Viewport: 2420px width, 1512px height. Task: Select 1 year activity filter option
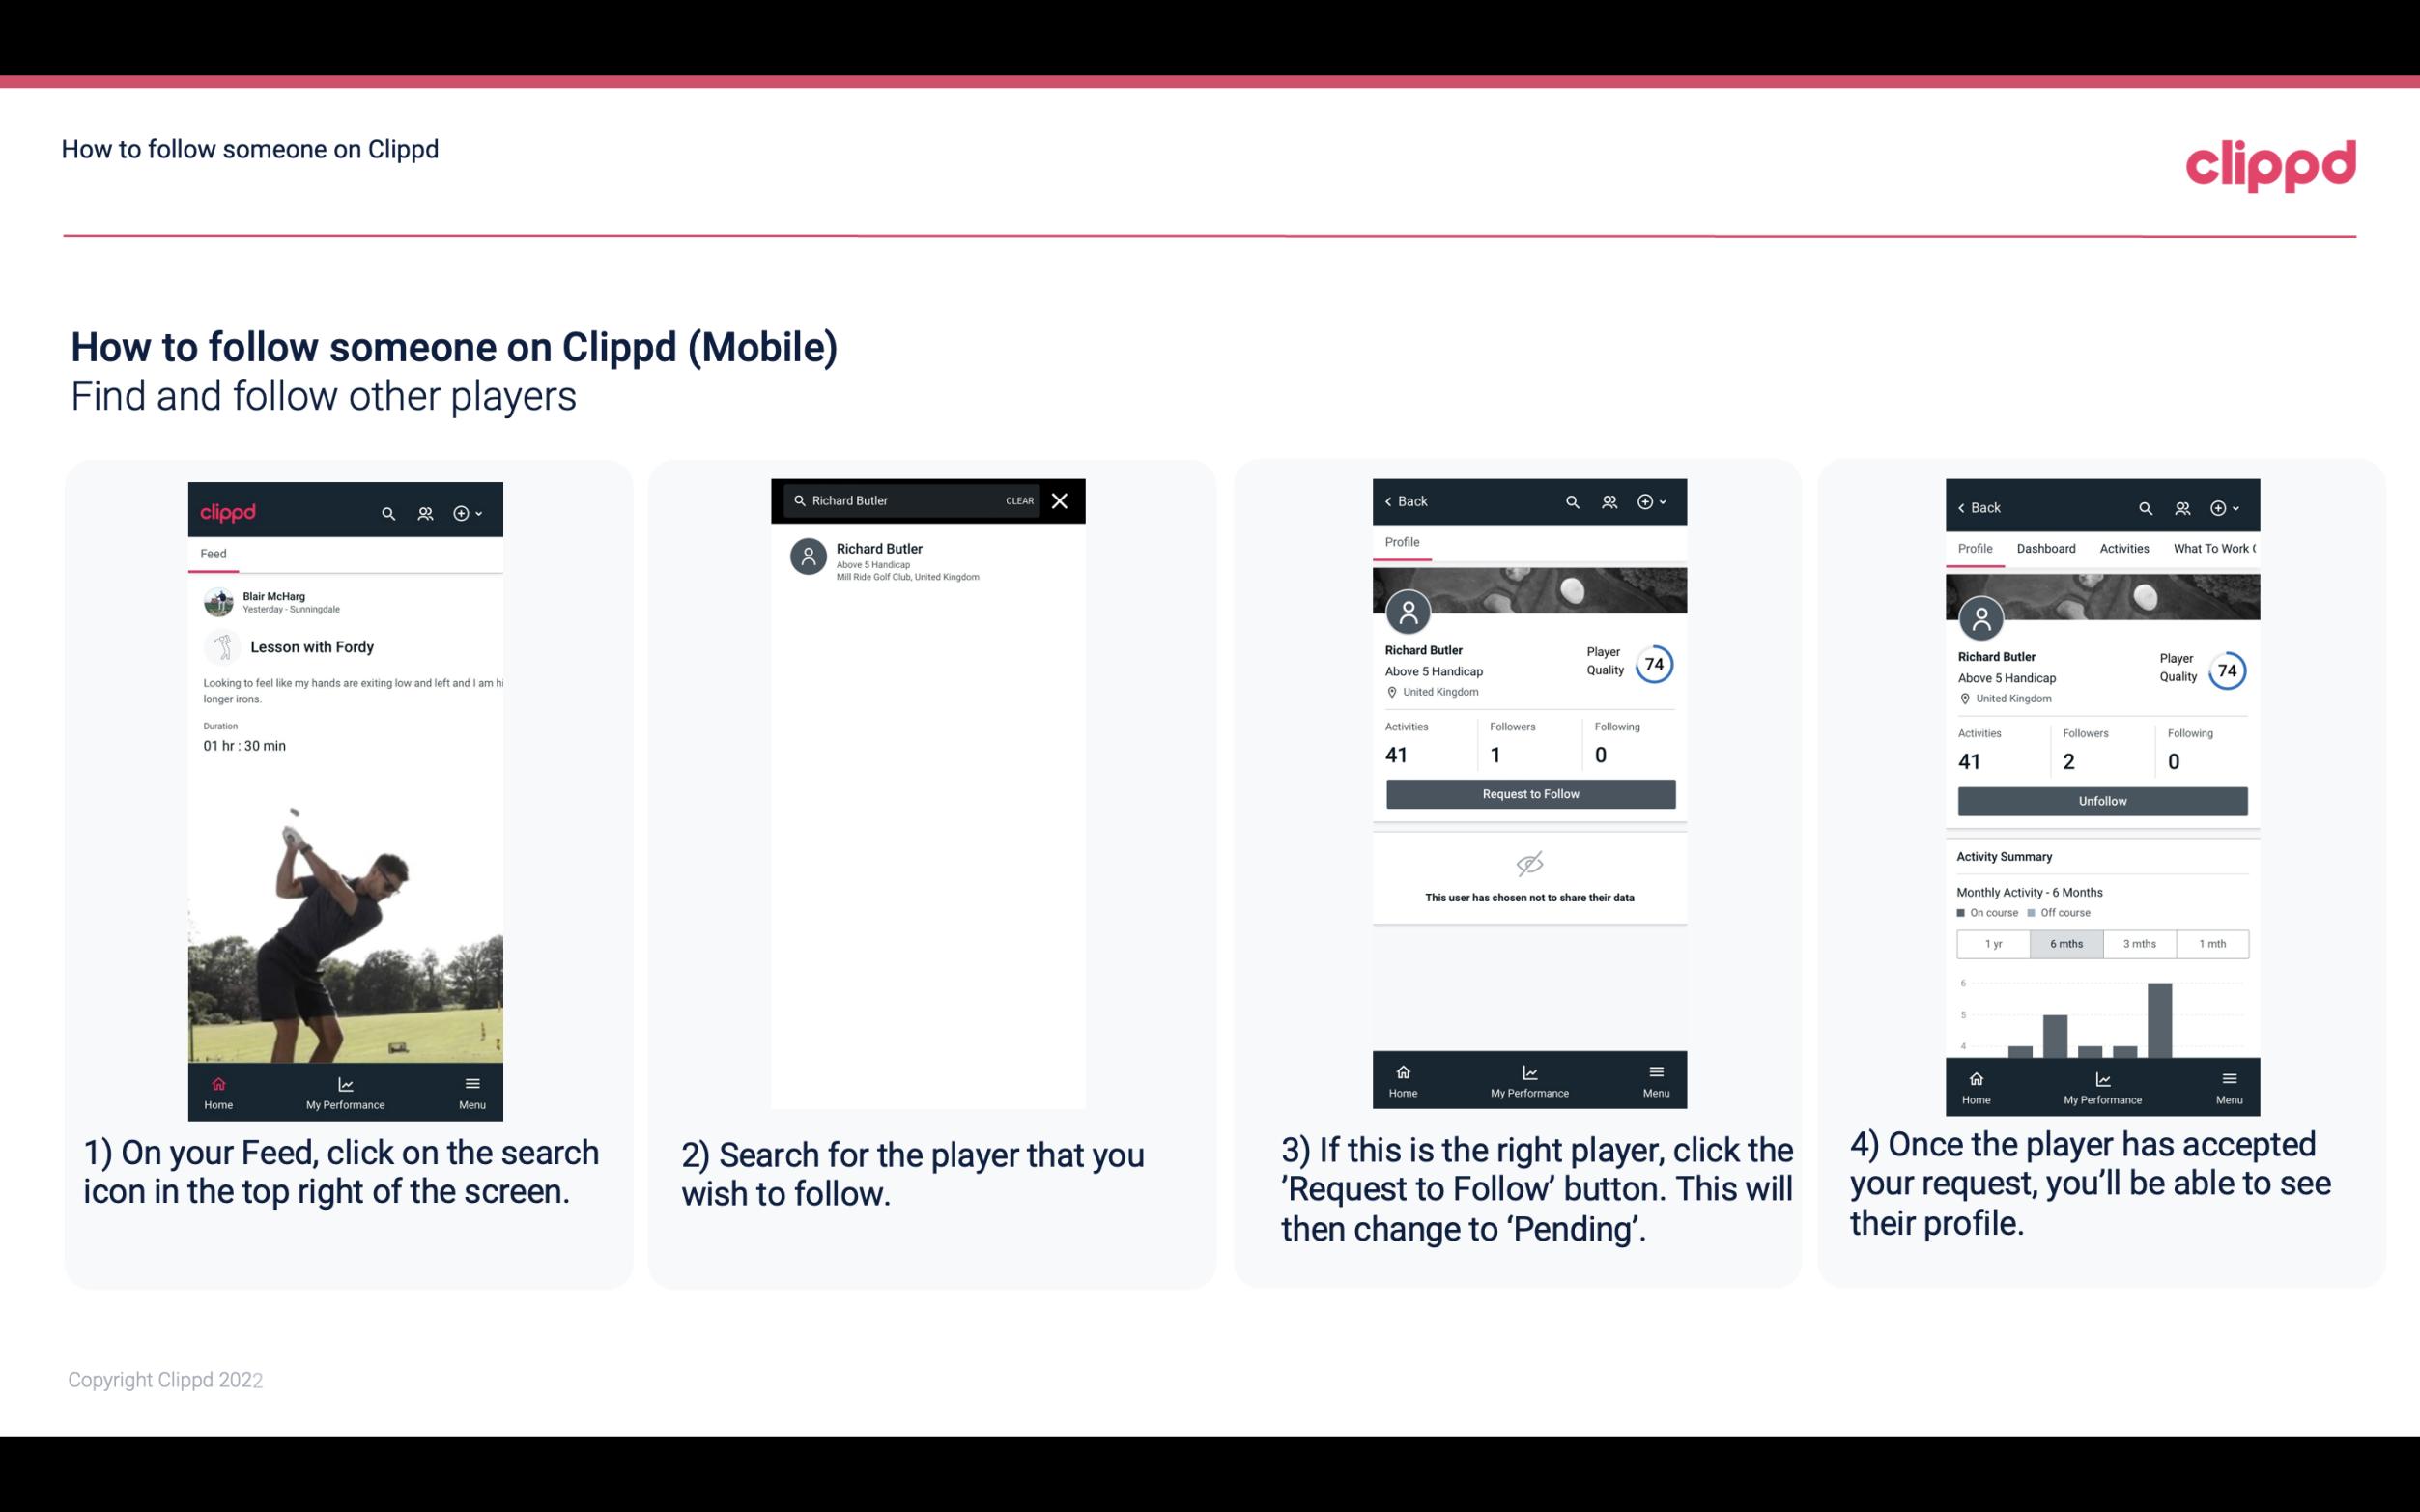coord(1993,942)
